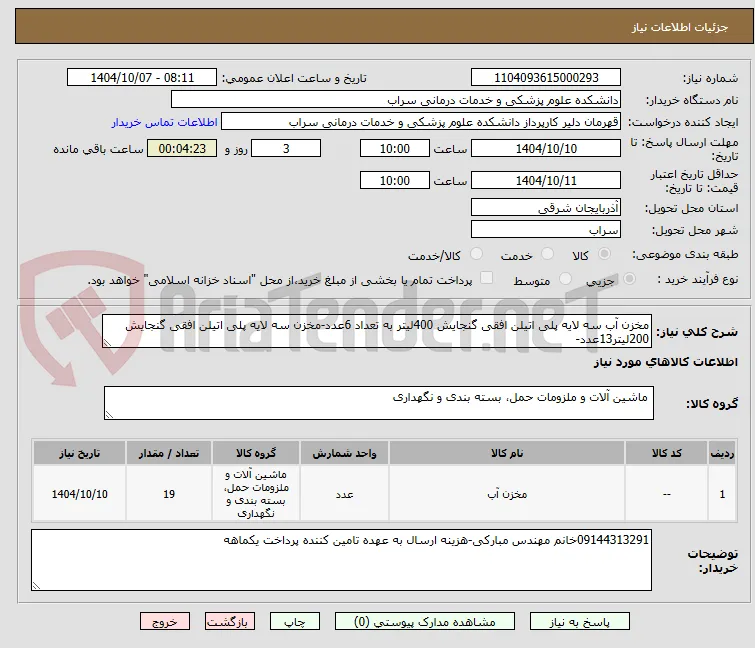The height and width of the screenshot is (648, 755).
Task: Click the quantity cell showing 19
Action: 169,494
